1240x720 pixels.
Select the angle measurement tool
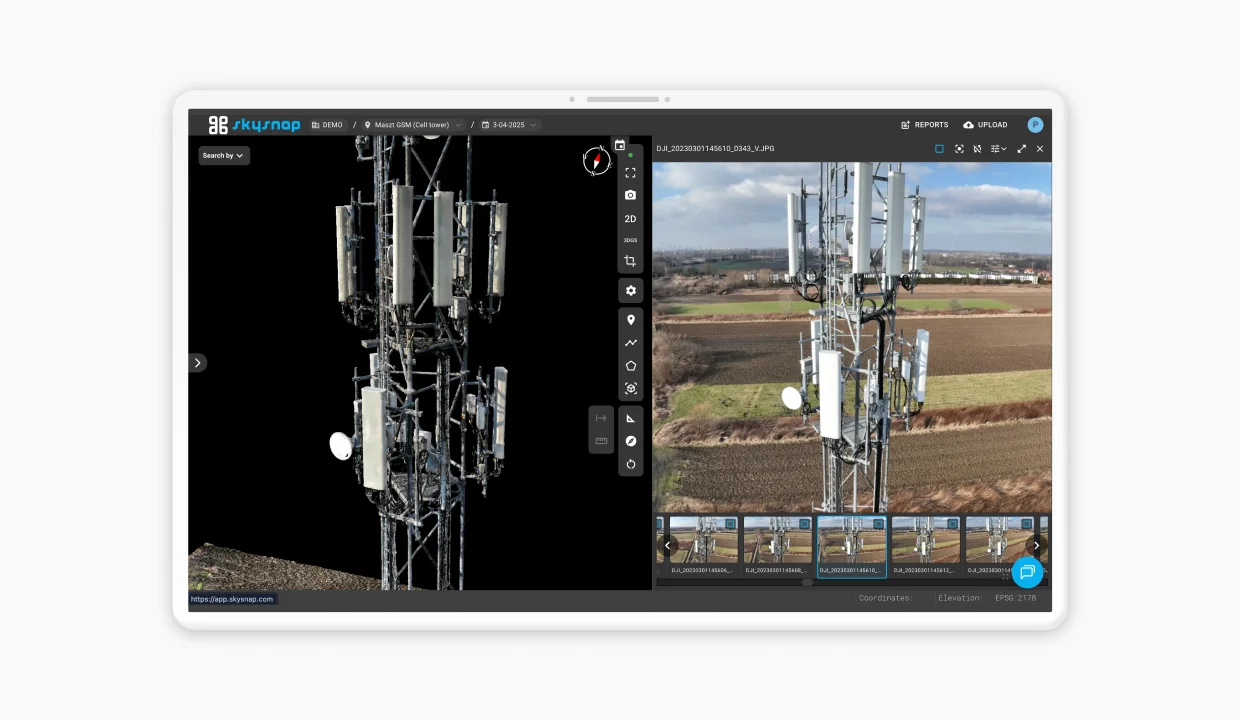tap(630, 418)
